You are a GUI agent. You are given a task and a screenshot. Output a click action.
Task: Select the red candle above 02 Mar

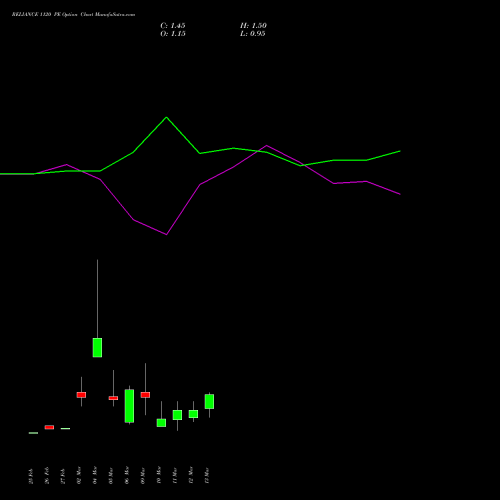81,395
